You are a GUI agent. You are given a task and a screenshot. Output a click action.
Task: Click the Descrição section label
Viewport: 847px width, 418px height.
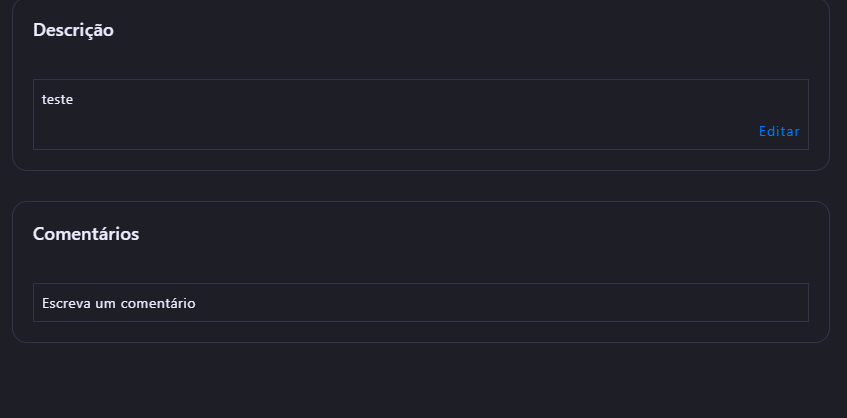(73, 30)
